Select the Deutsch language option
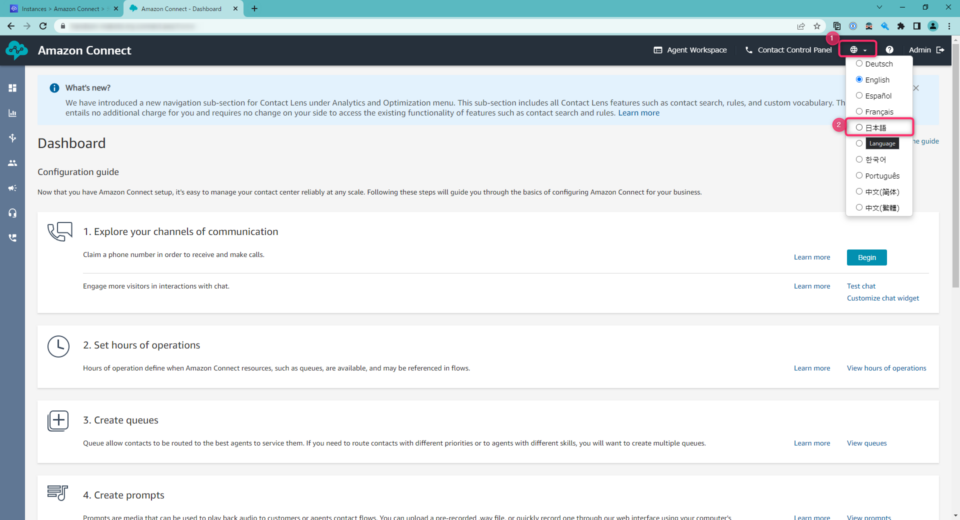 point(859,64)
